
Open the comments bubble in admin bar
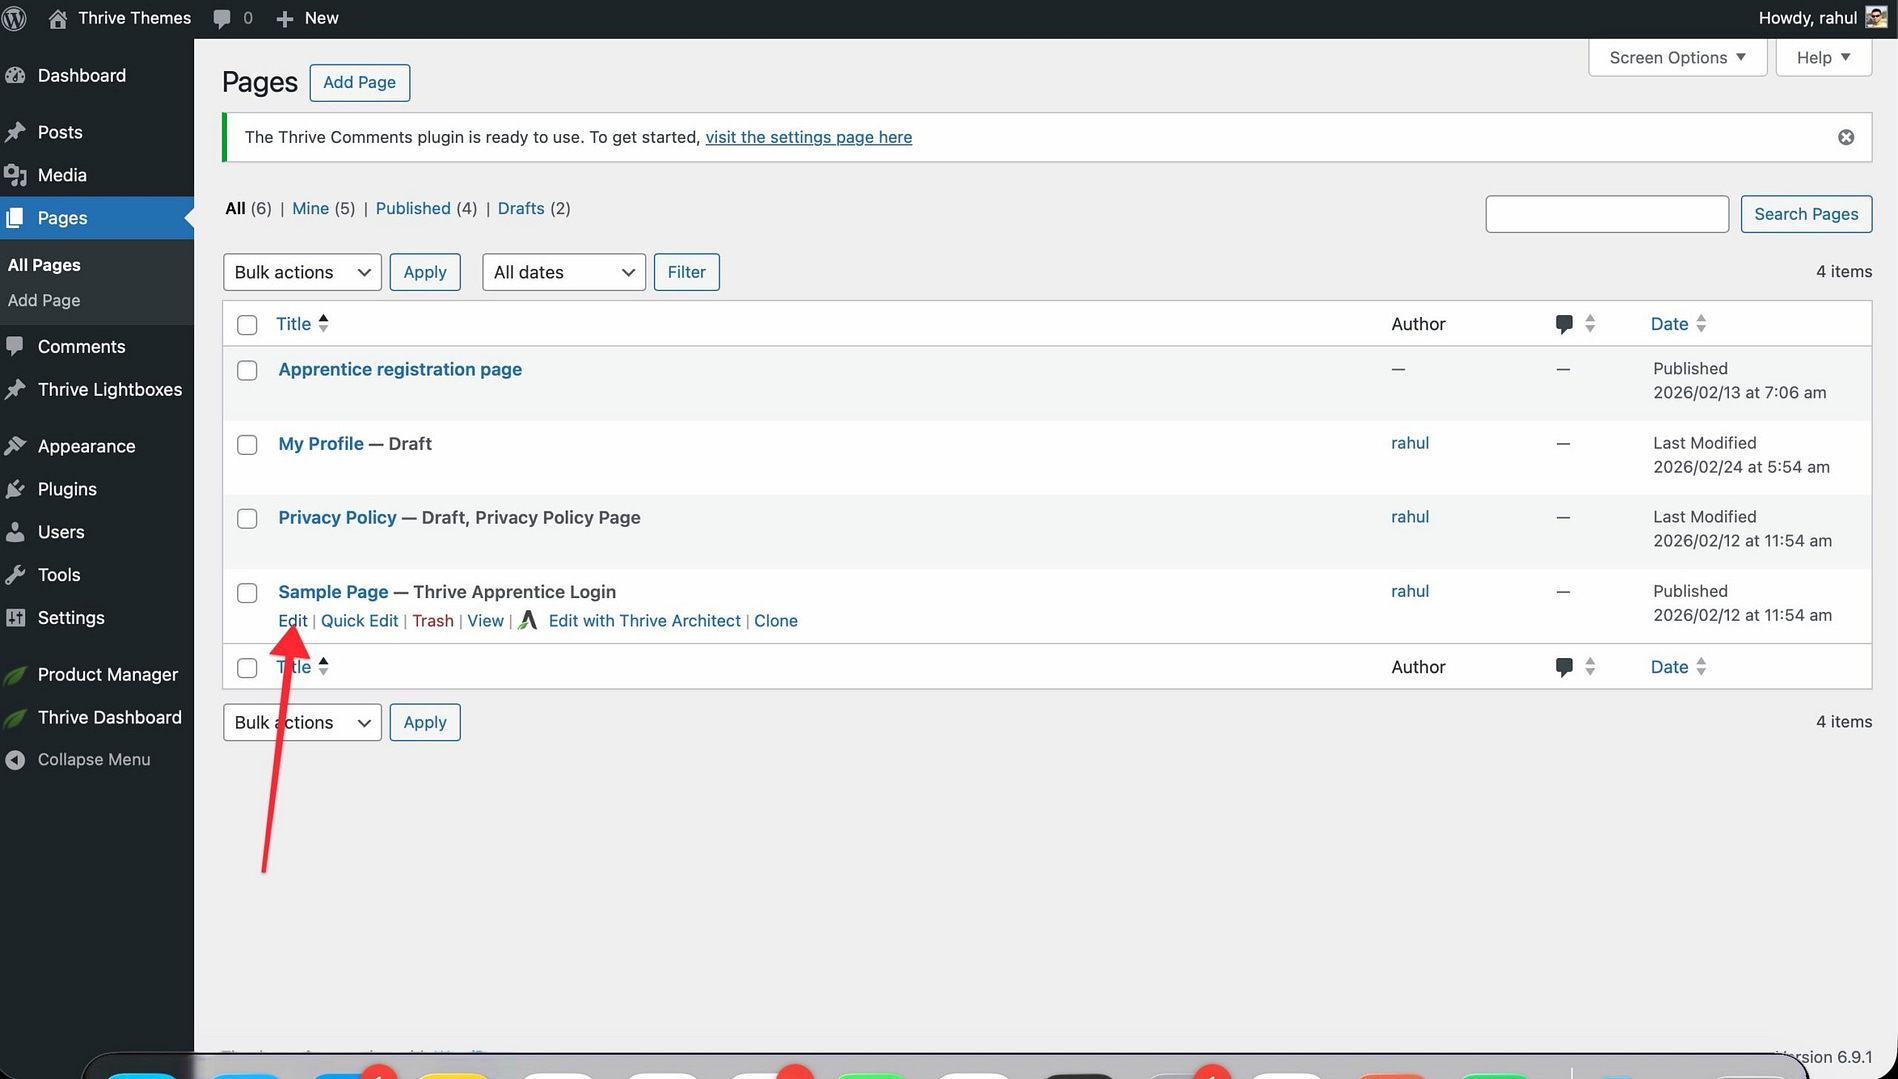click(222, 18)
